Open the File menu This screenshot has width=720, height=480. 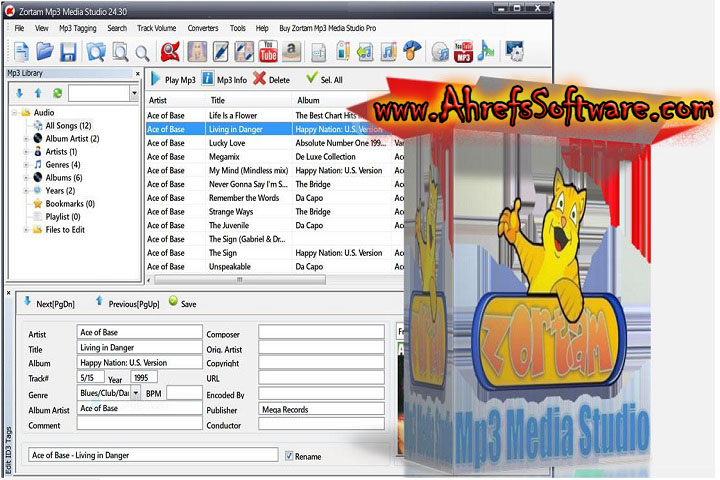[x=19, y=28]
